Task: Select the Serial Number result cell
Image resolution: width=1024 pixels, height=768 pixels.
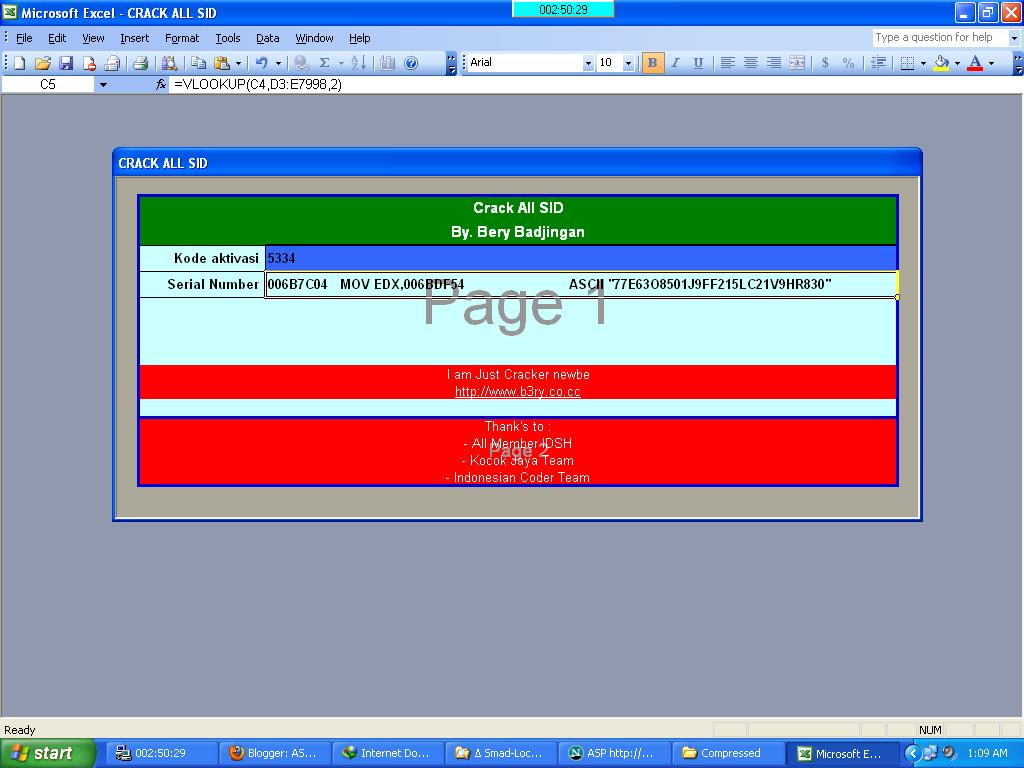Action: [581, 285]
